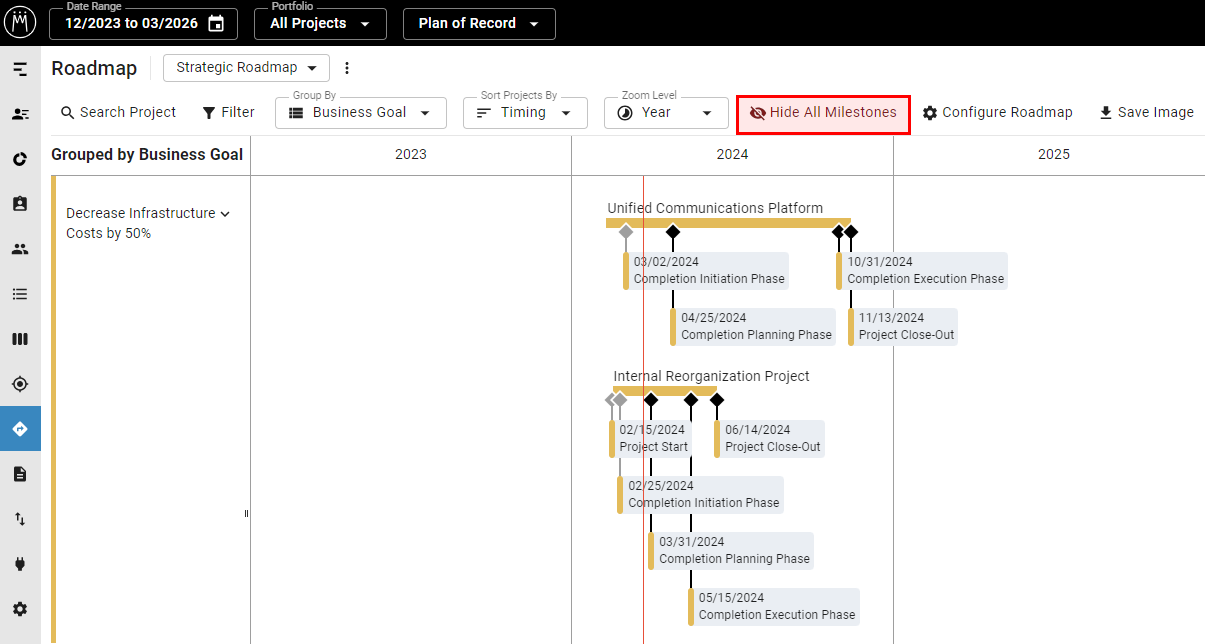Open the roadmap three-dot overflow menu

click(x=346, y=67)
